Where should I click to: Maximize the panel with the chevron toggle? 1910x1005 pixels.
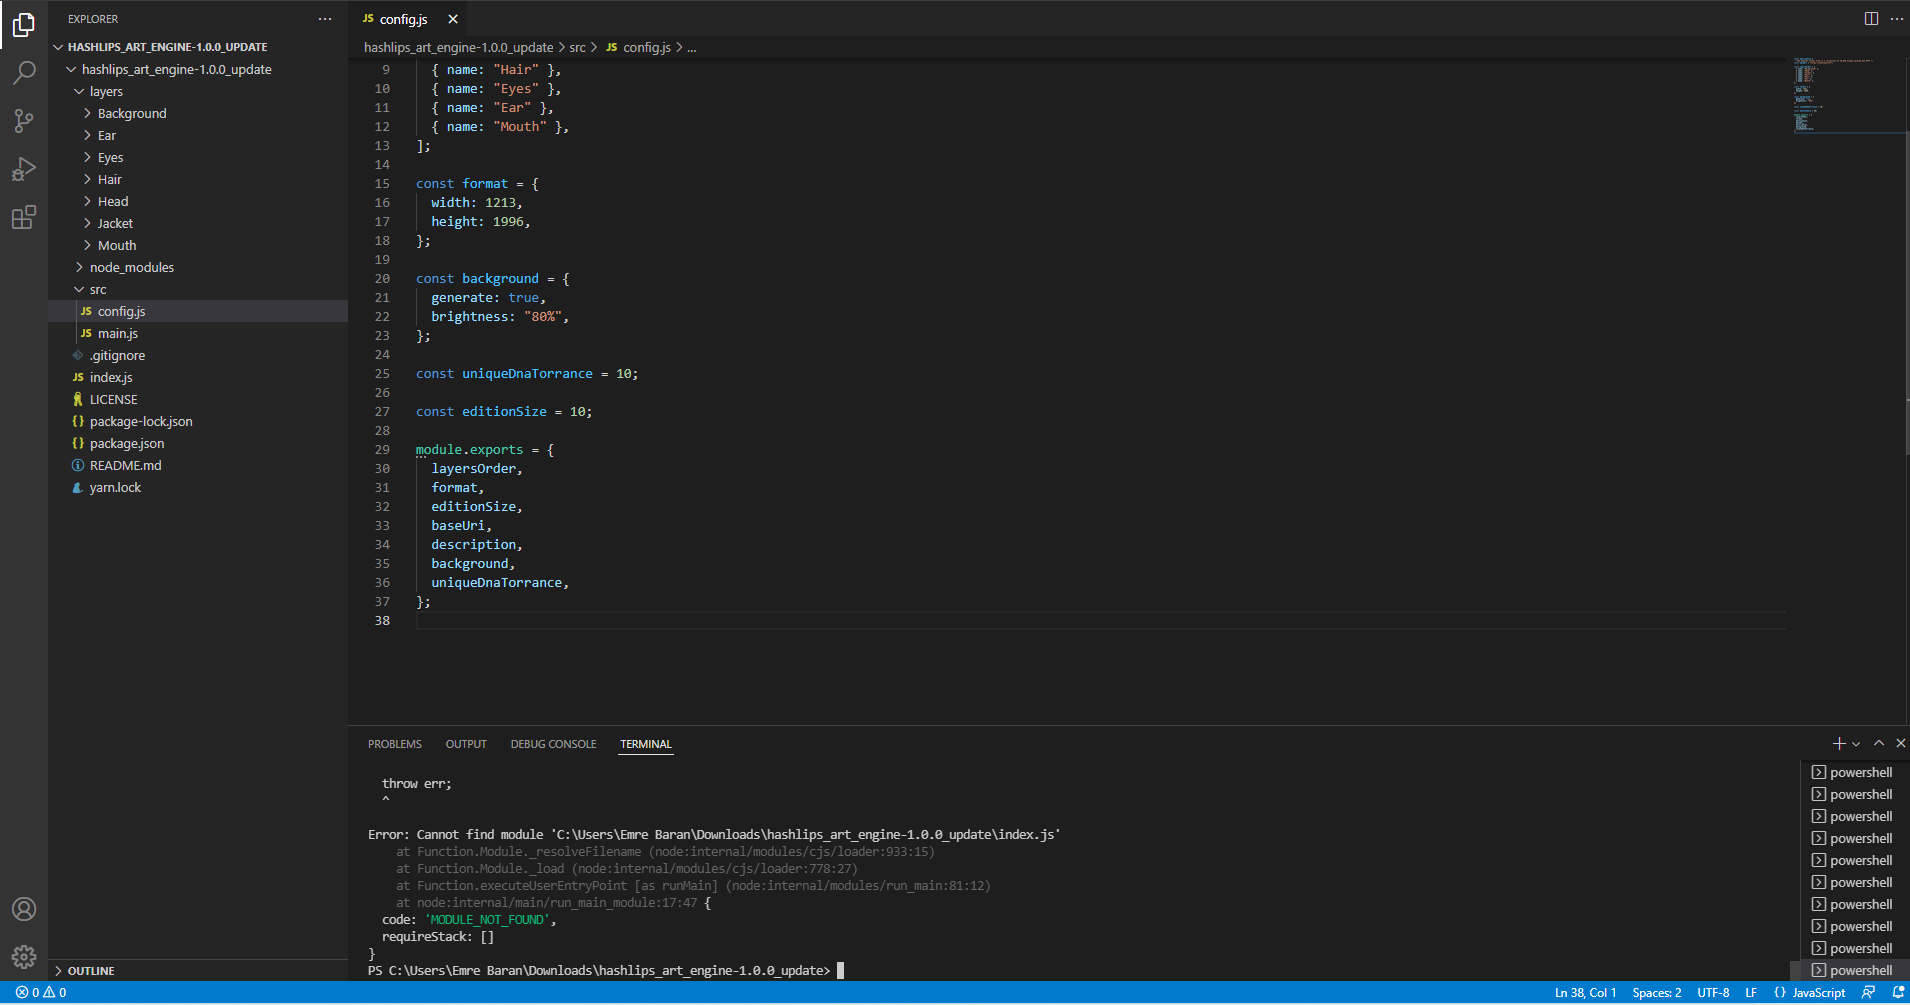pyautogui.click(x=1879, y=743)
